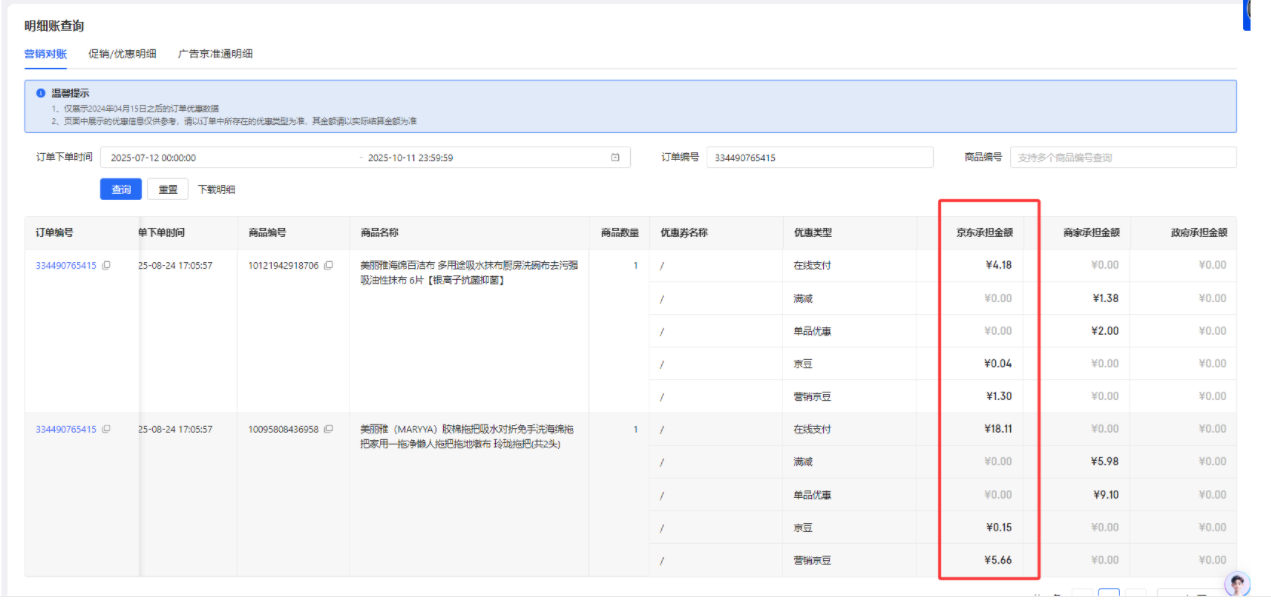Open first row order link 334490765415

(66, 266)
